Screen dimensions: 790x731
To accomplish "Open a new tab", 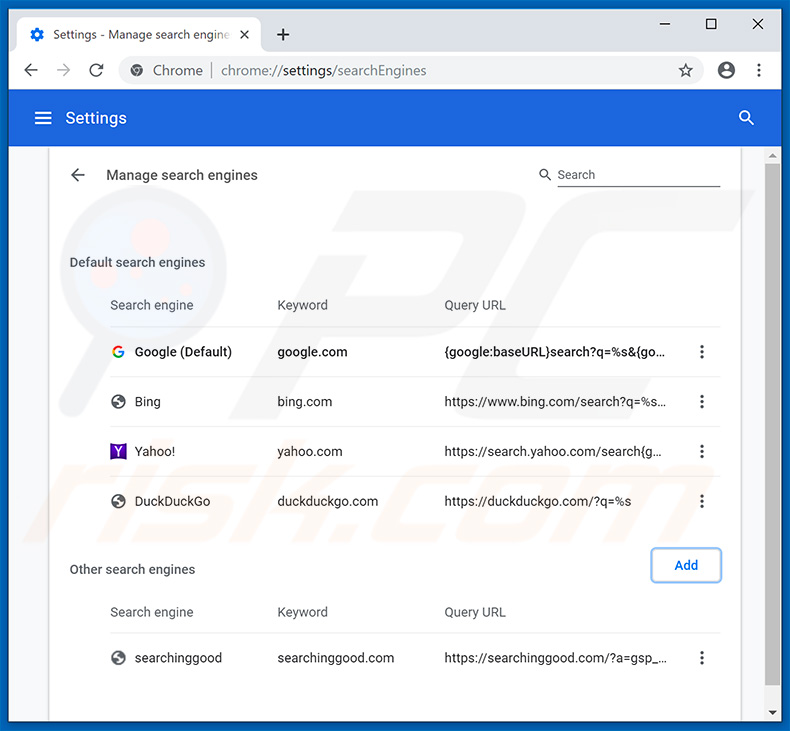I will [283, 34].
